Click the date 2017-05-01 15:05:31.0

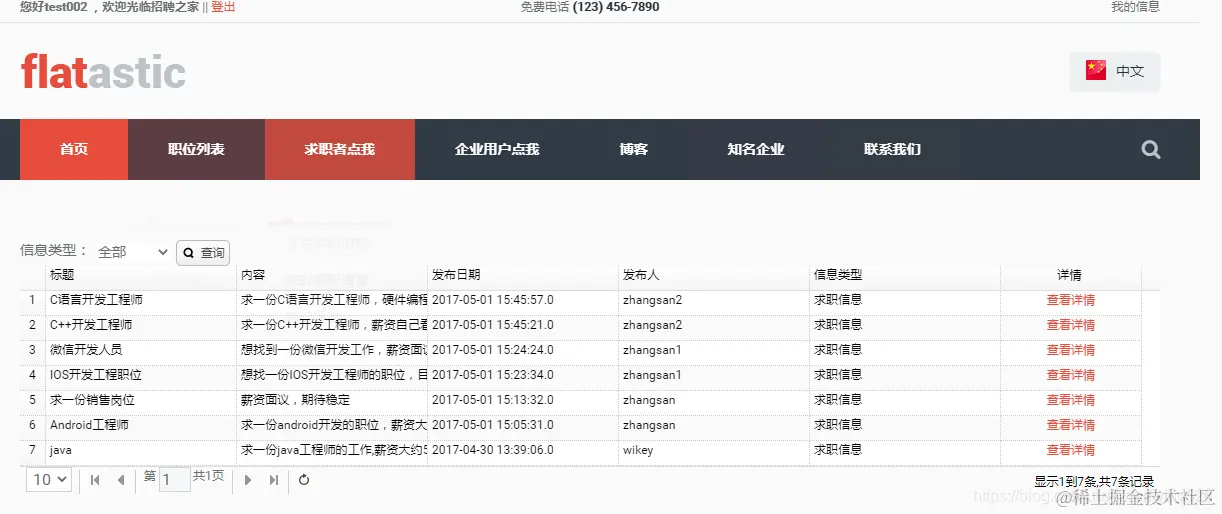[x=493, y=425]
